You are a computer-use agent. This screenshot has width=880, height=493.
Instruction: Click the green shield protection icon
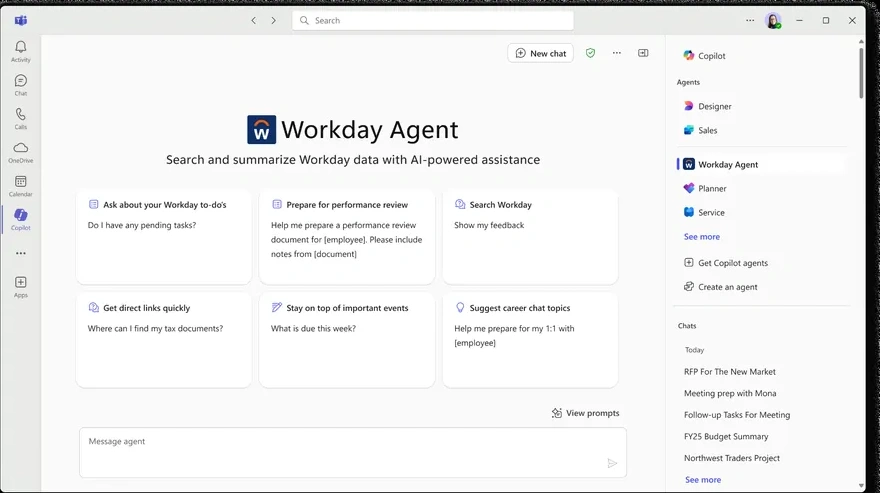(x=590, y=53)
